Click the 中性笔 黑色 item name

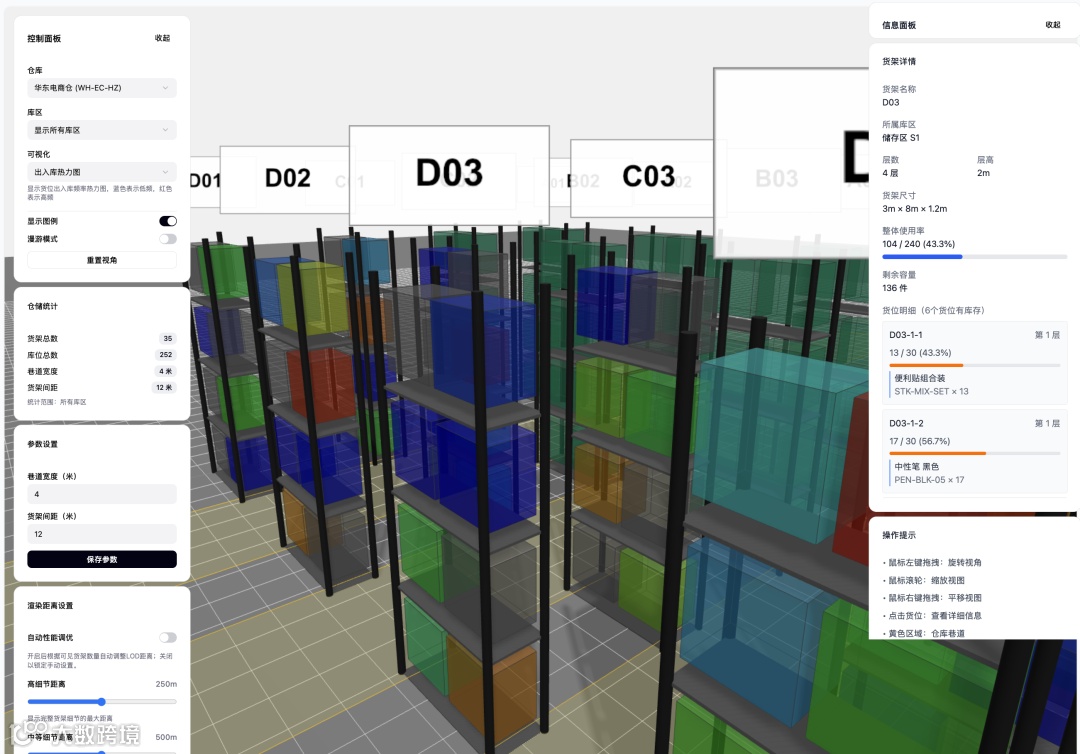pos(916,466)
